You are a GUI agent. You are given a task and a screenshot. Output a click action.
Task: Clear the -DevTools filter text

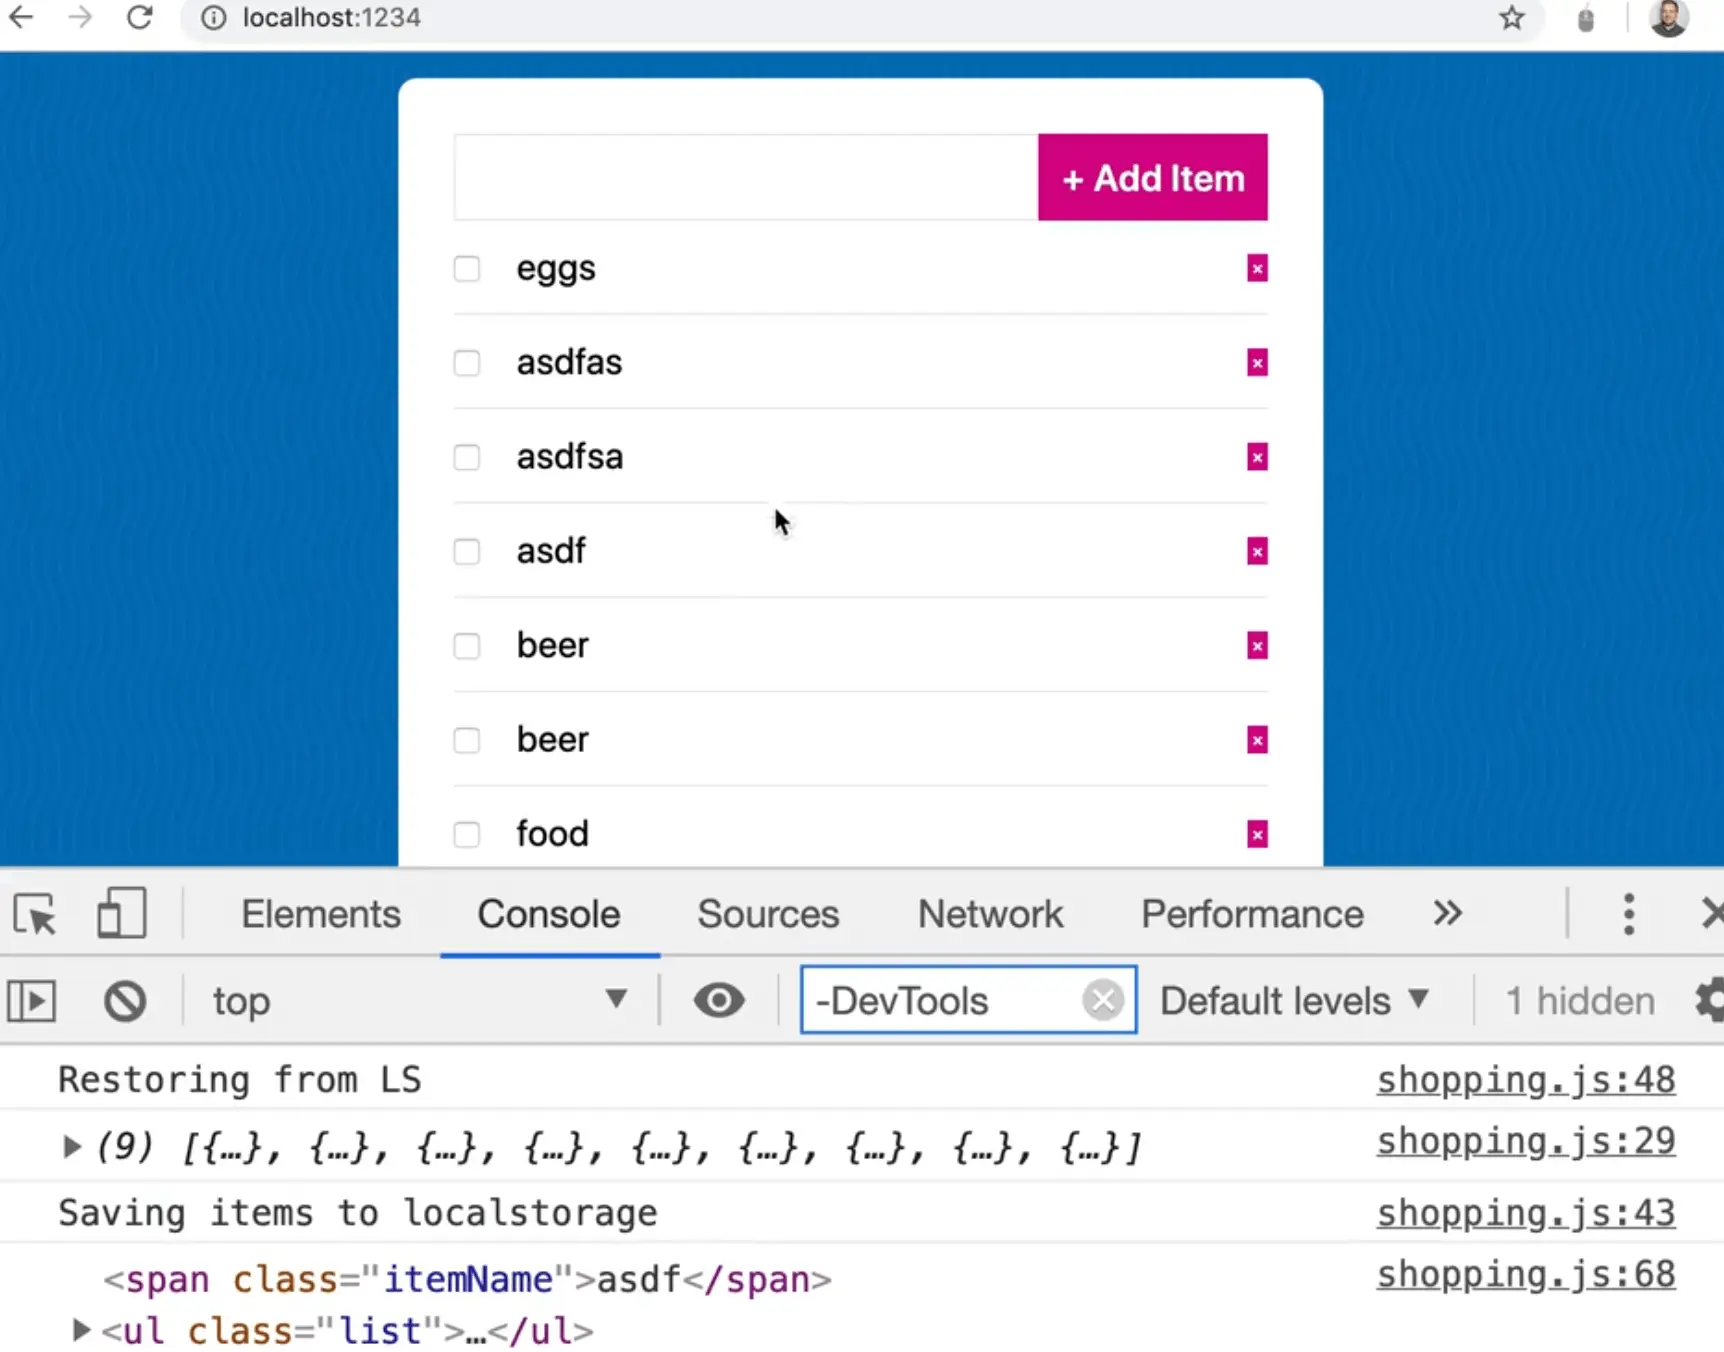pos(1103,1001)
